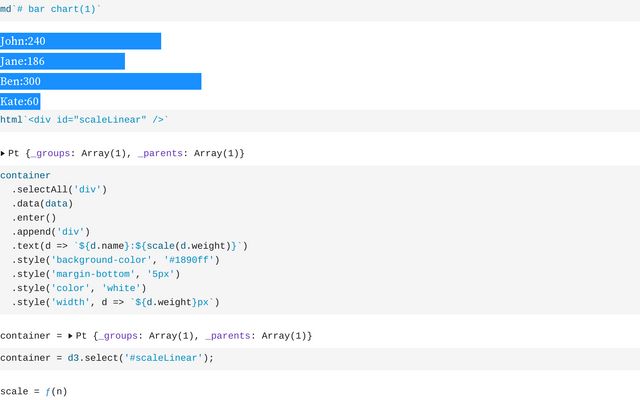Click the .text template literal line

[x=130, y=246]
